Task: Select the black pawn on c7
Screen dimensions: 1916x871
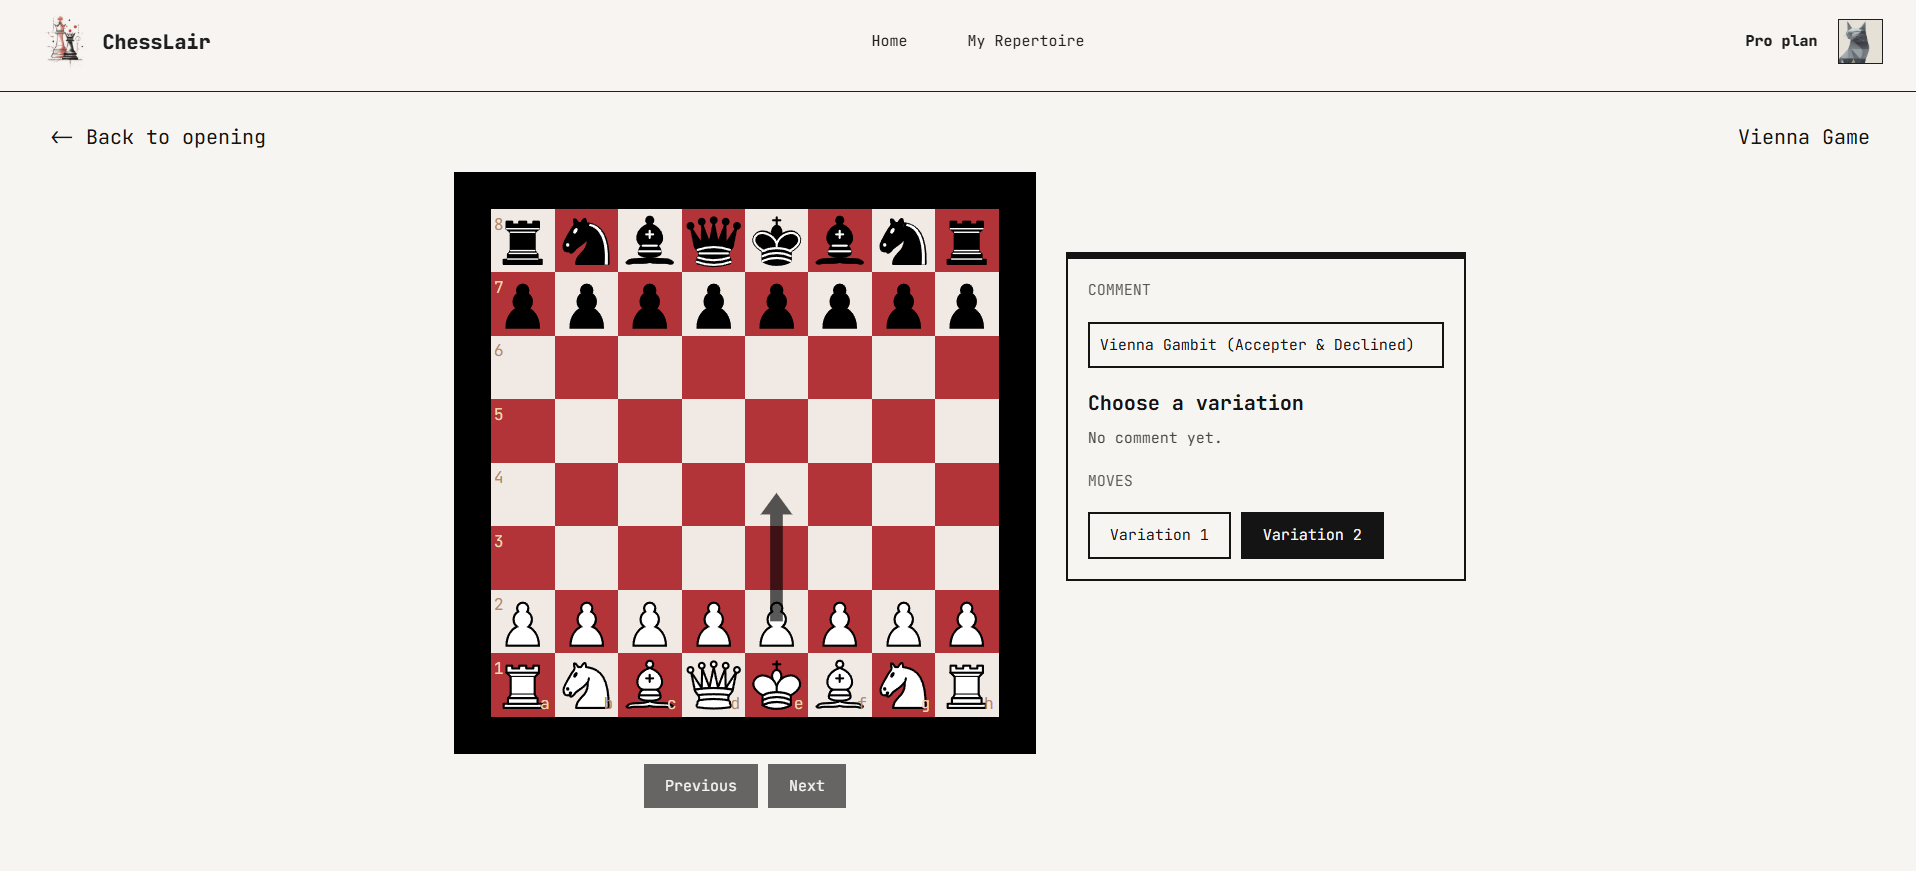Action: tap(650, 306)
